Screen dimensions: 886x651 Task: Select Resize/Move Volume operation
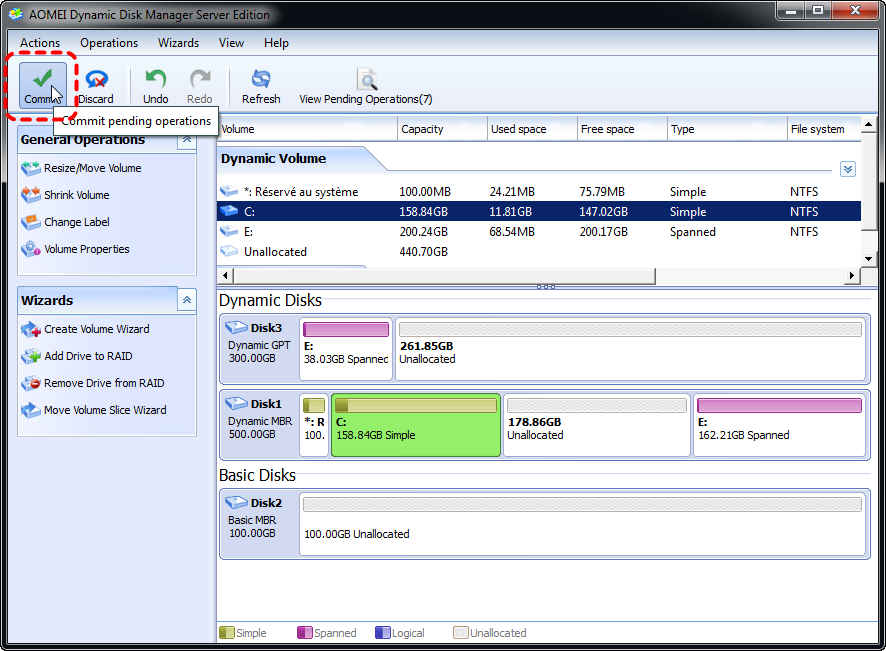click(x=92, y=168)
